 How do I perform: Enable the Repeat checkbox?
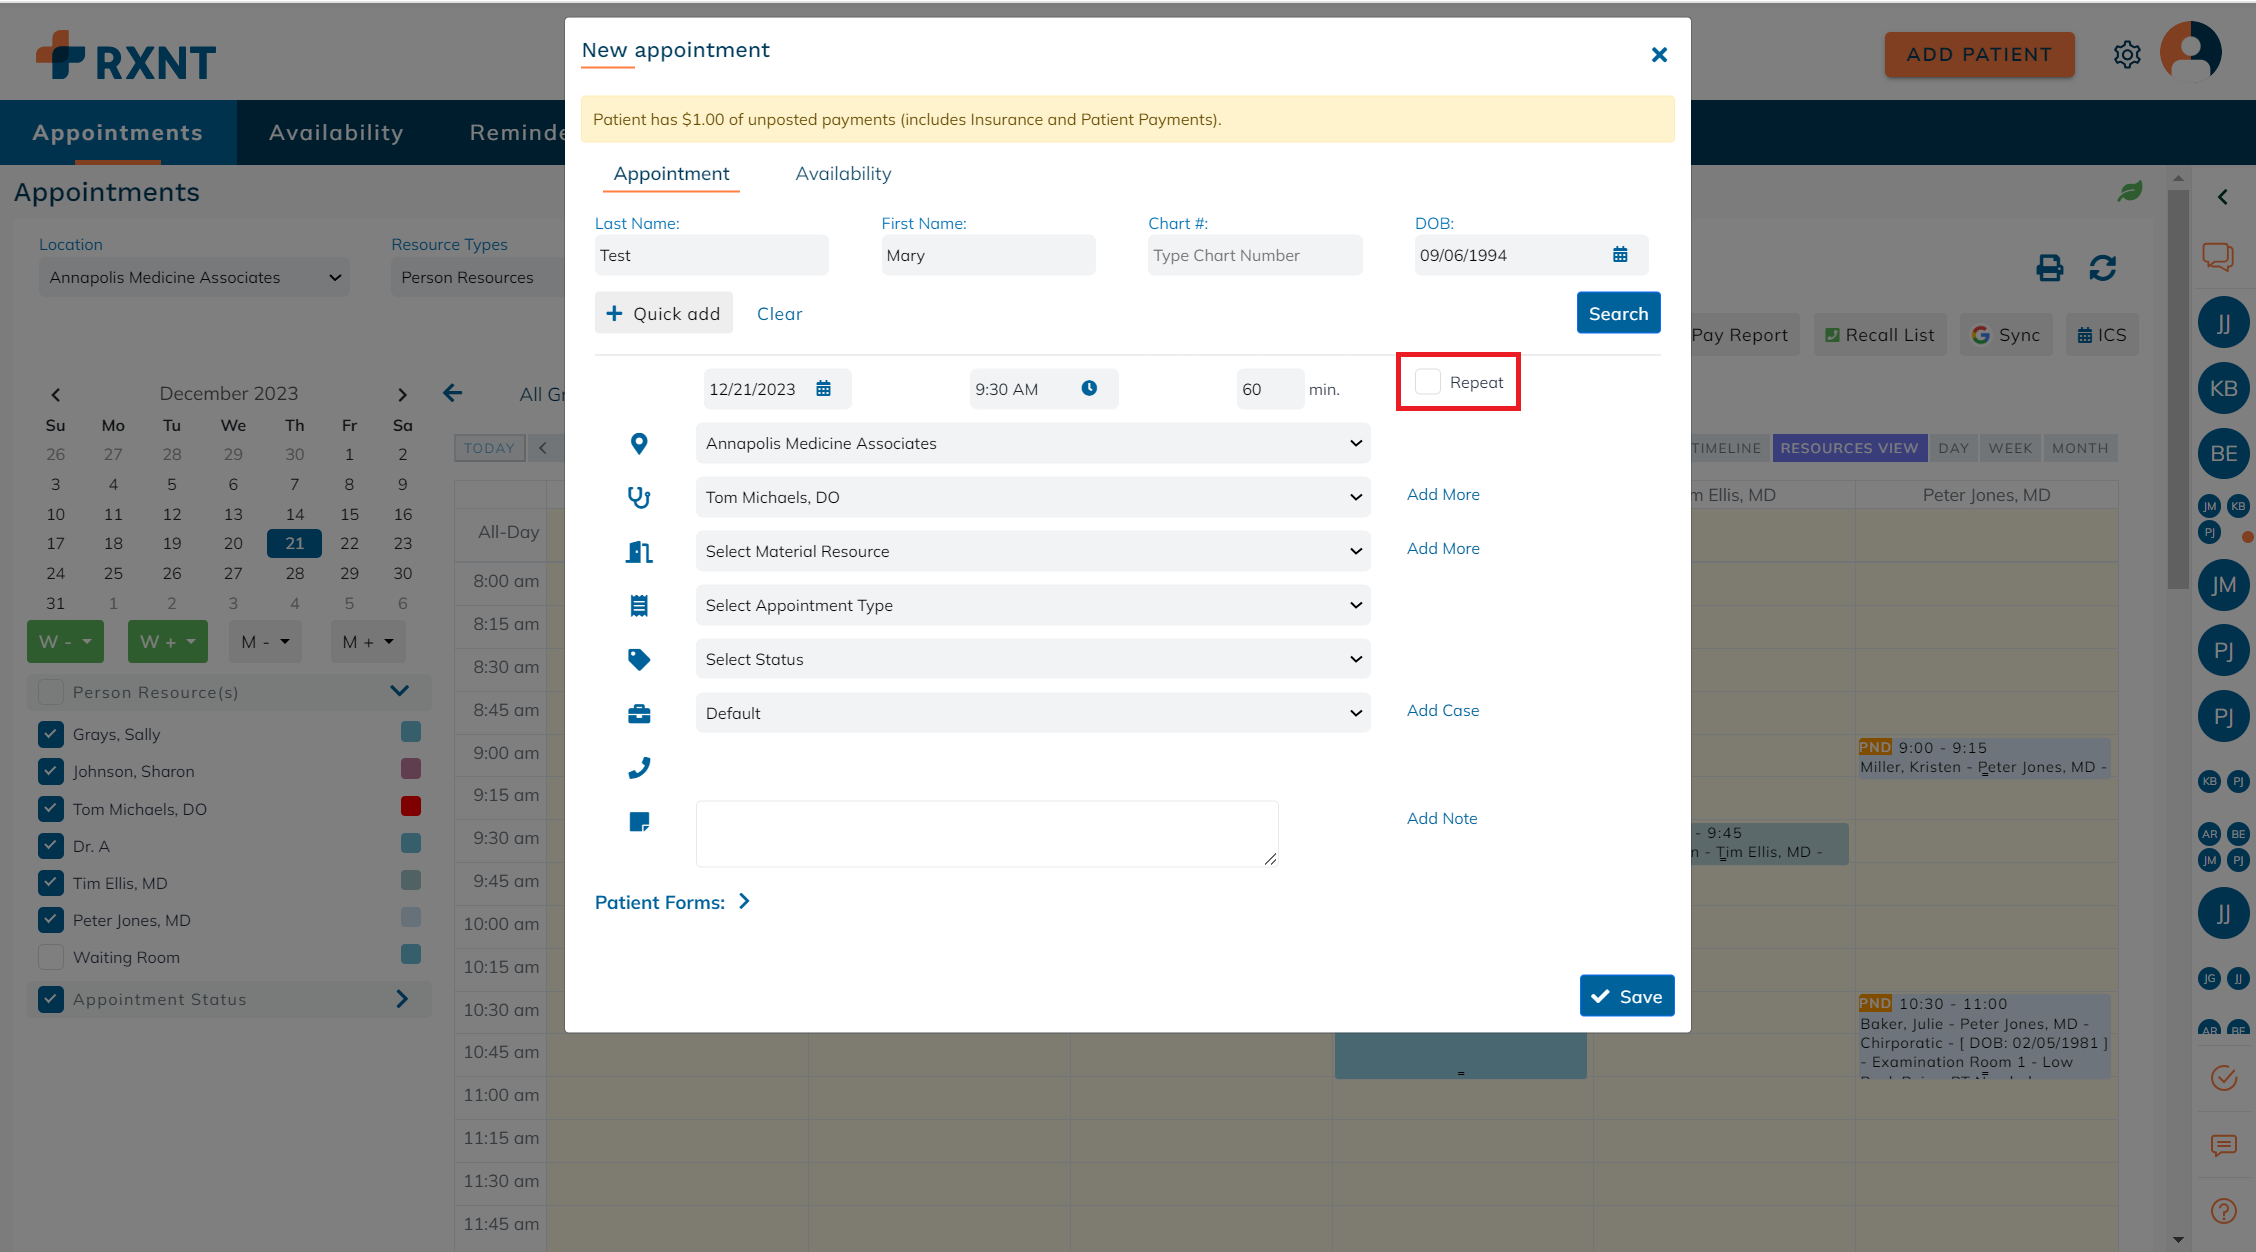[x=1427, y=381]
